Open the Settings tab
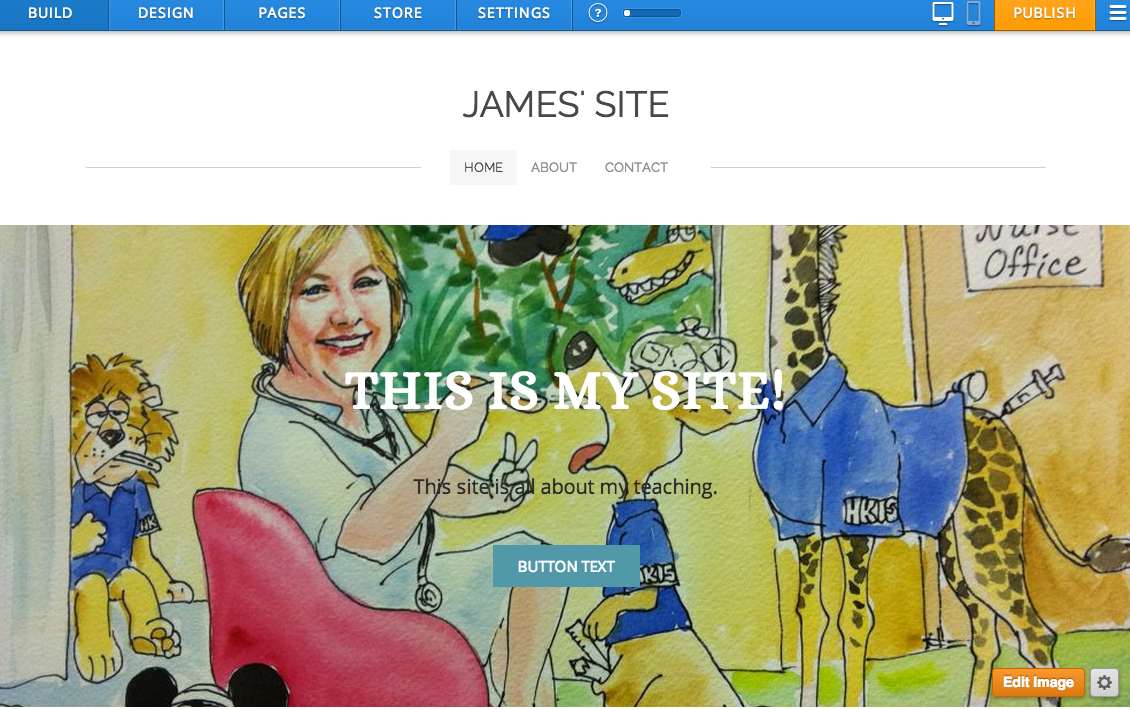The width and height of the screenshot is (1130, 709). click(x=514, y=14)
